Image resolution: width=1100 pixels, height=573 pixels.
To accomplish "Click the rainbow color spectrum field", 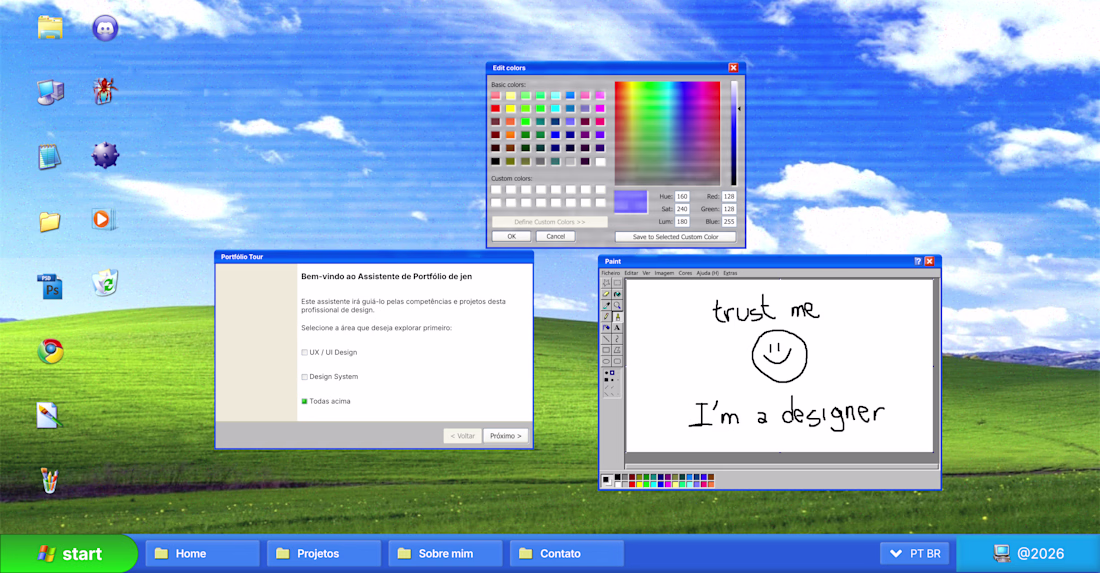I will (x=667, y=133).
